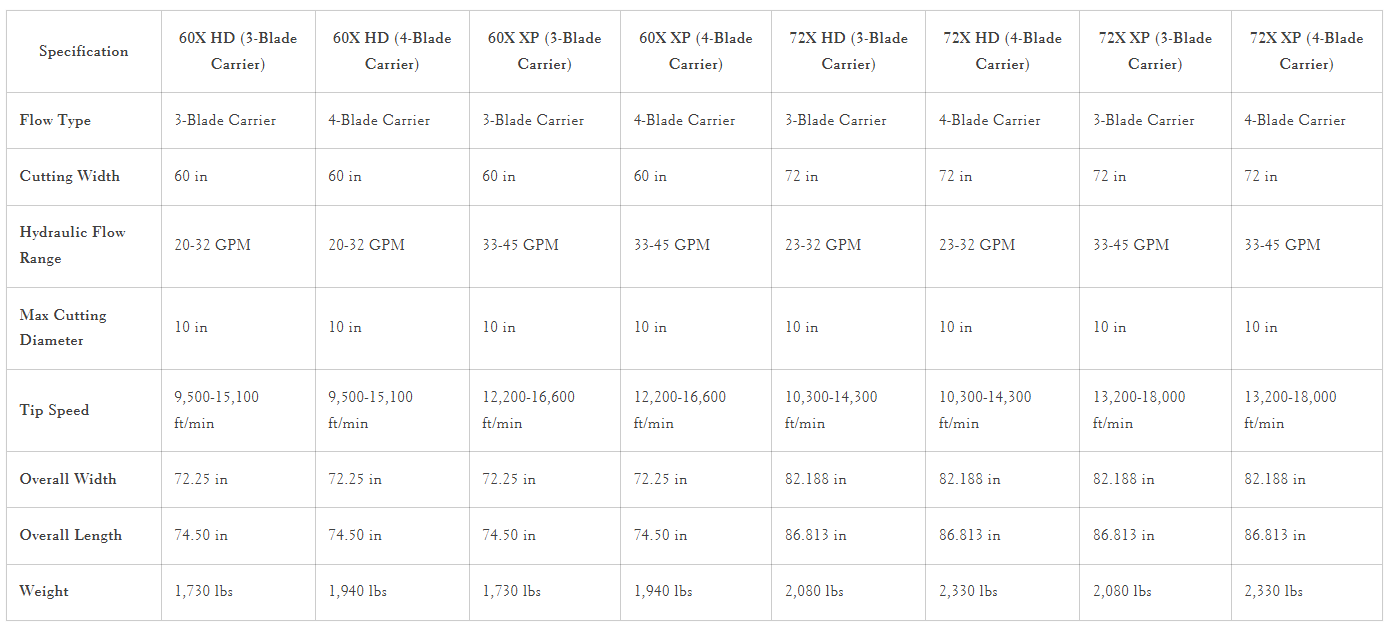Click the Weight value for 60X HD 3-Blade
Screen dimensions: 1392x633
[203, 591]
